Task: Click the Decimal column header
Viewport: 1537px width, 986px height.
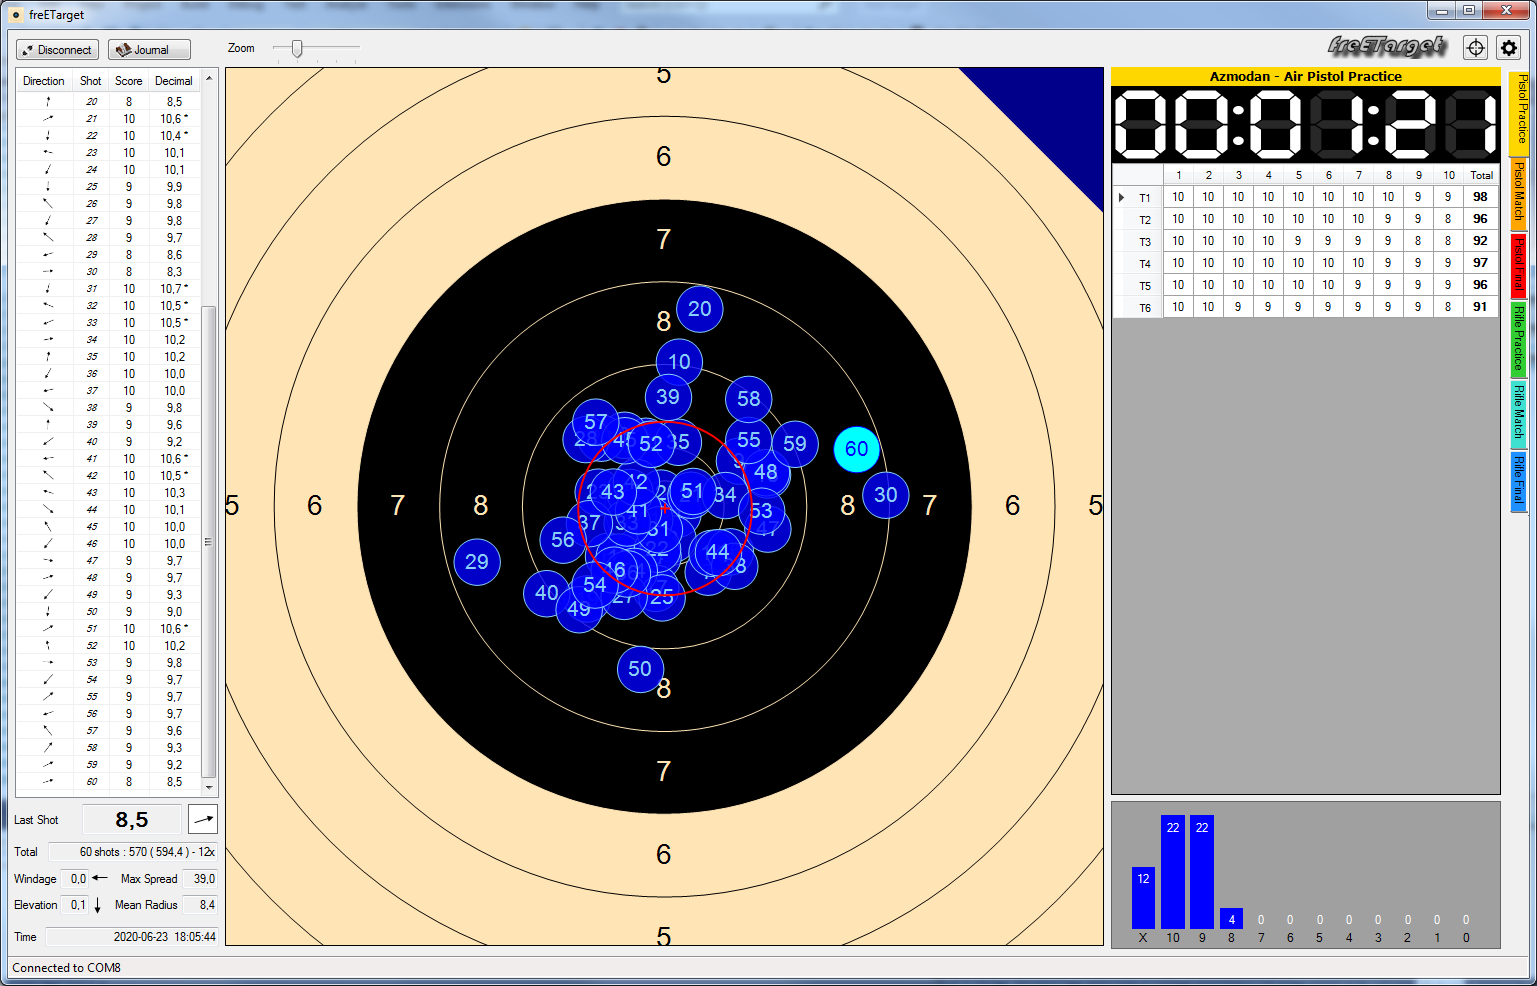Action: click(174, 81)
